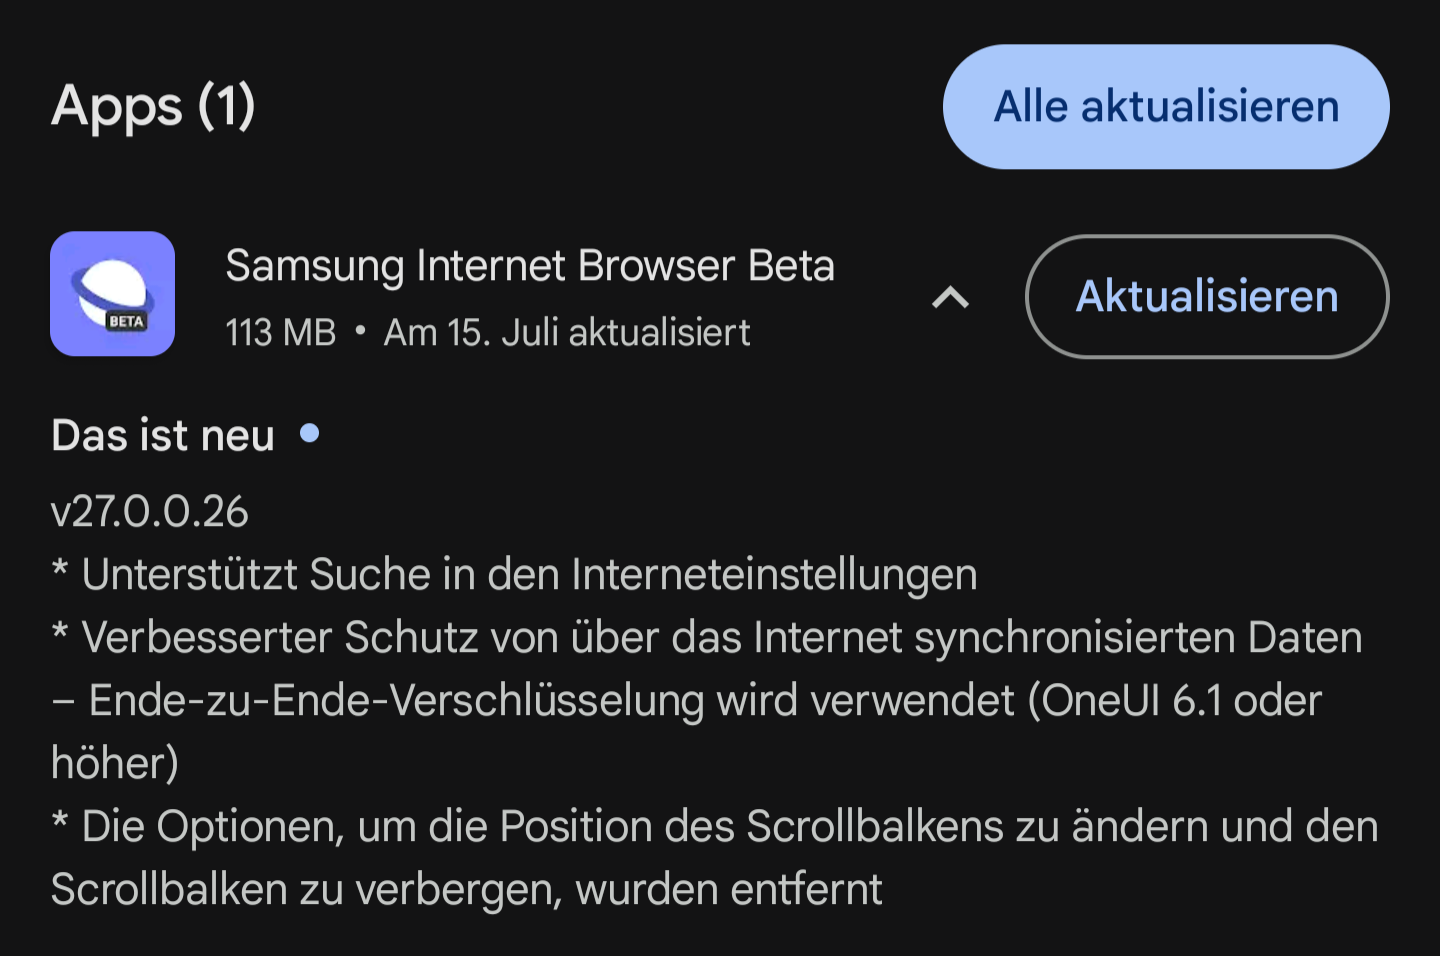Image resolution: width=1440 pixels, height=956 pixels.
Task: Click the Ende-zu-Ende-Verschlüsselung text line
Action: pos(550,701)
